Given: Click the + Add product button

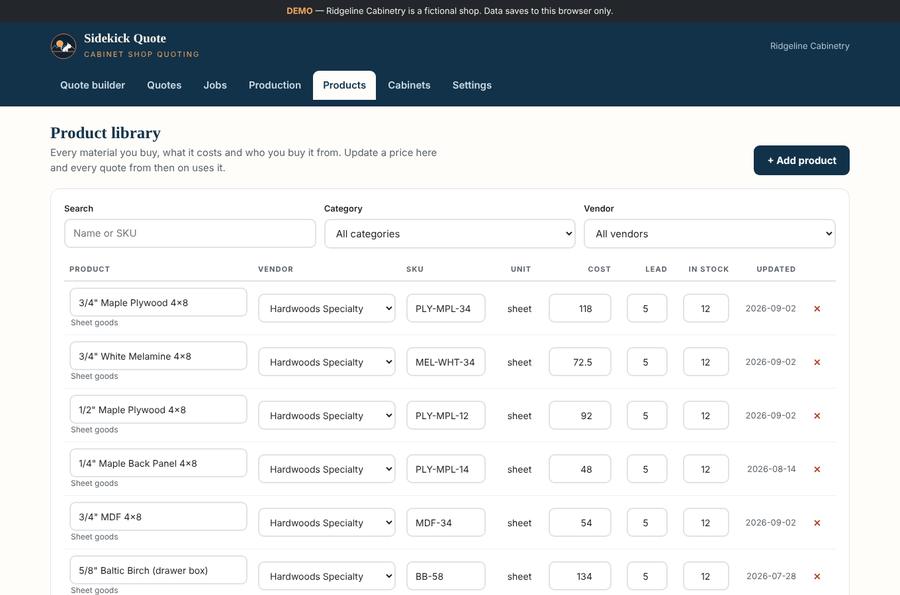Looking at the screenshot, I should (801, 160).
